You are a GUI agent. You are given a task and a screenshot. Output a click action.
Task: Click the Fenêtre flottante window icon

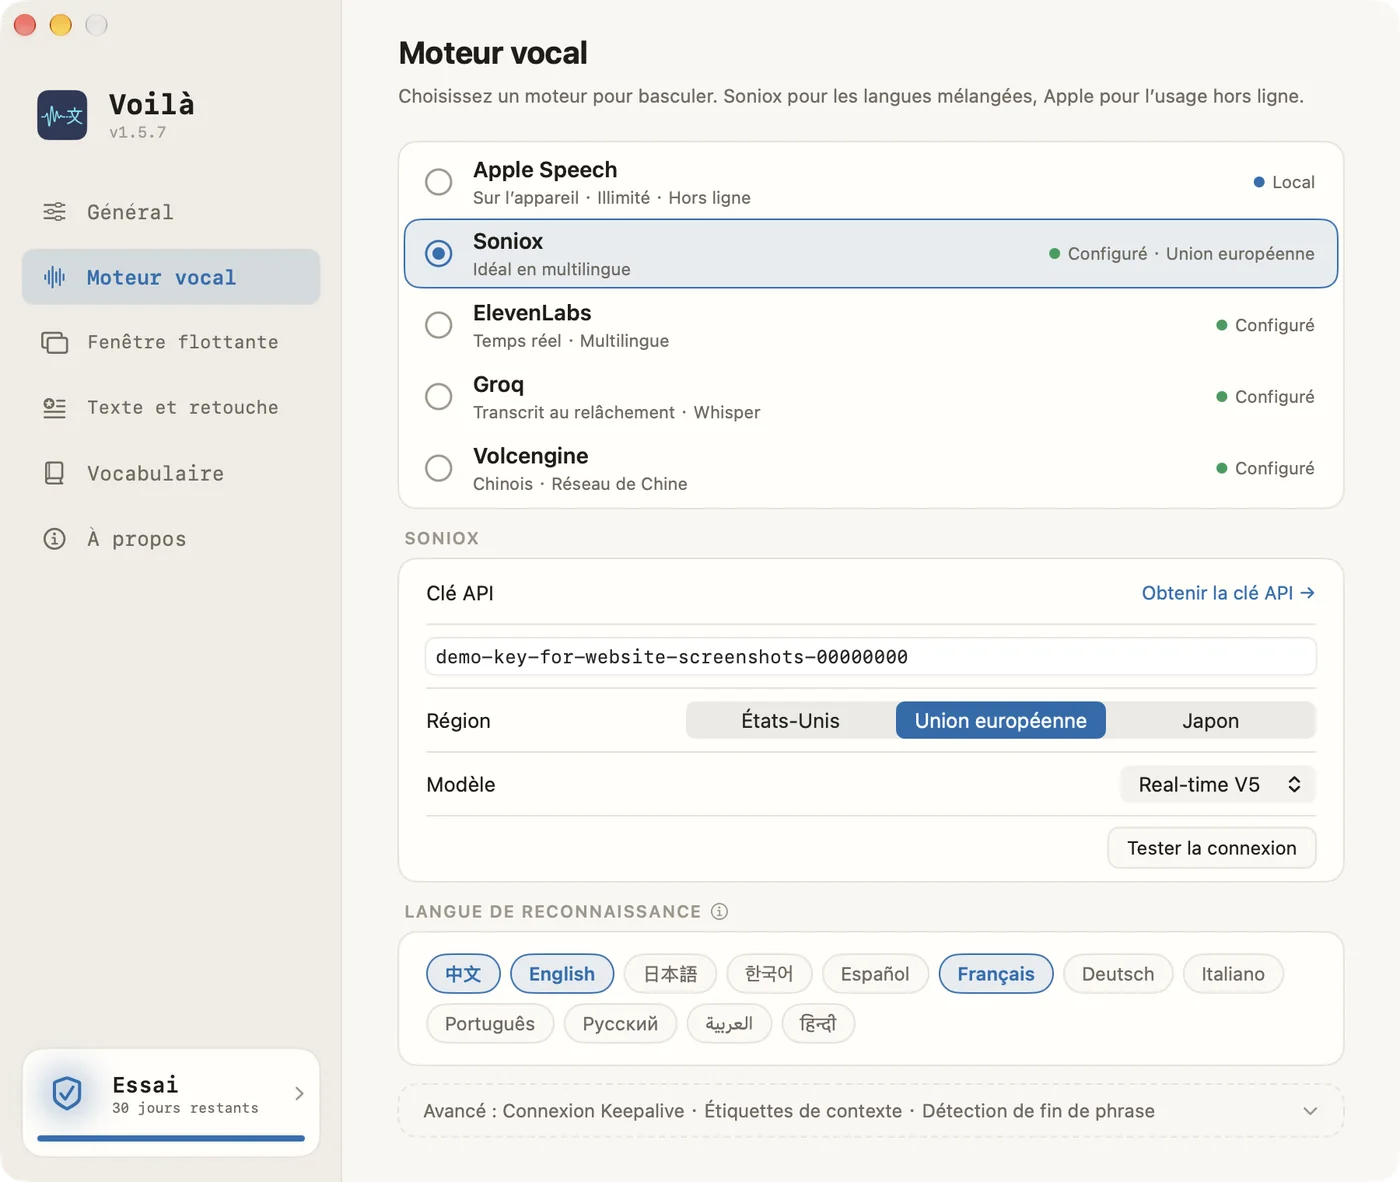pos(55,342)
